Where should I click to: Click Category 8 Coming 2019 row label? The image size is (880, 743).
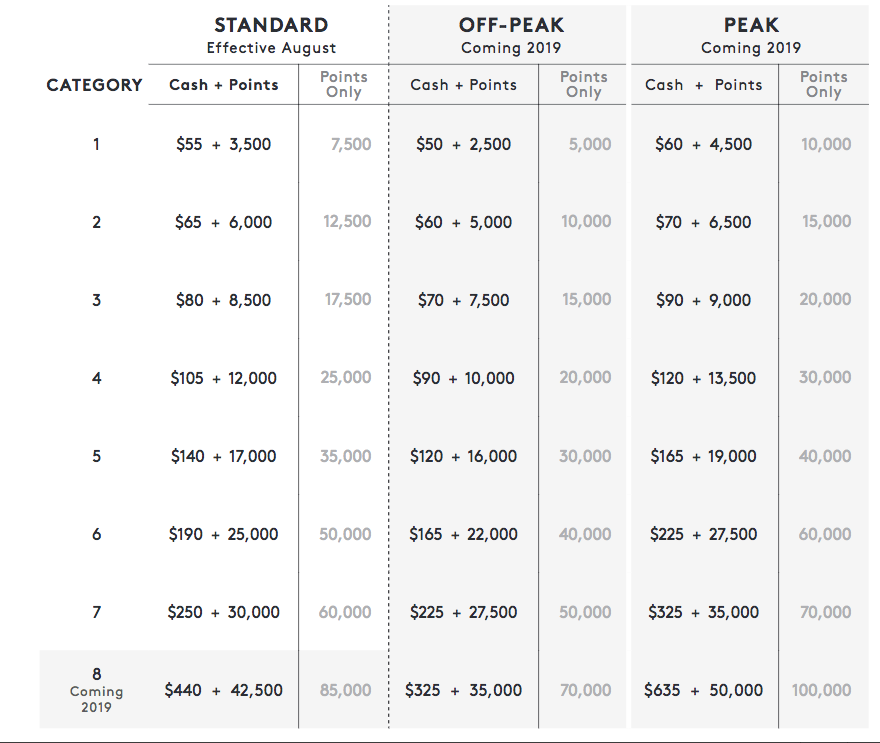coord(96,690)
